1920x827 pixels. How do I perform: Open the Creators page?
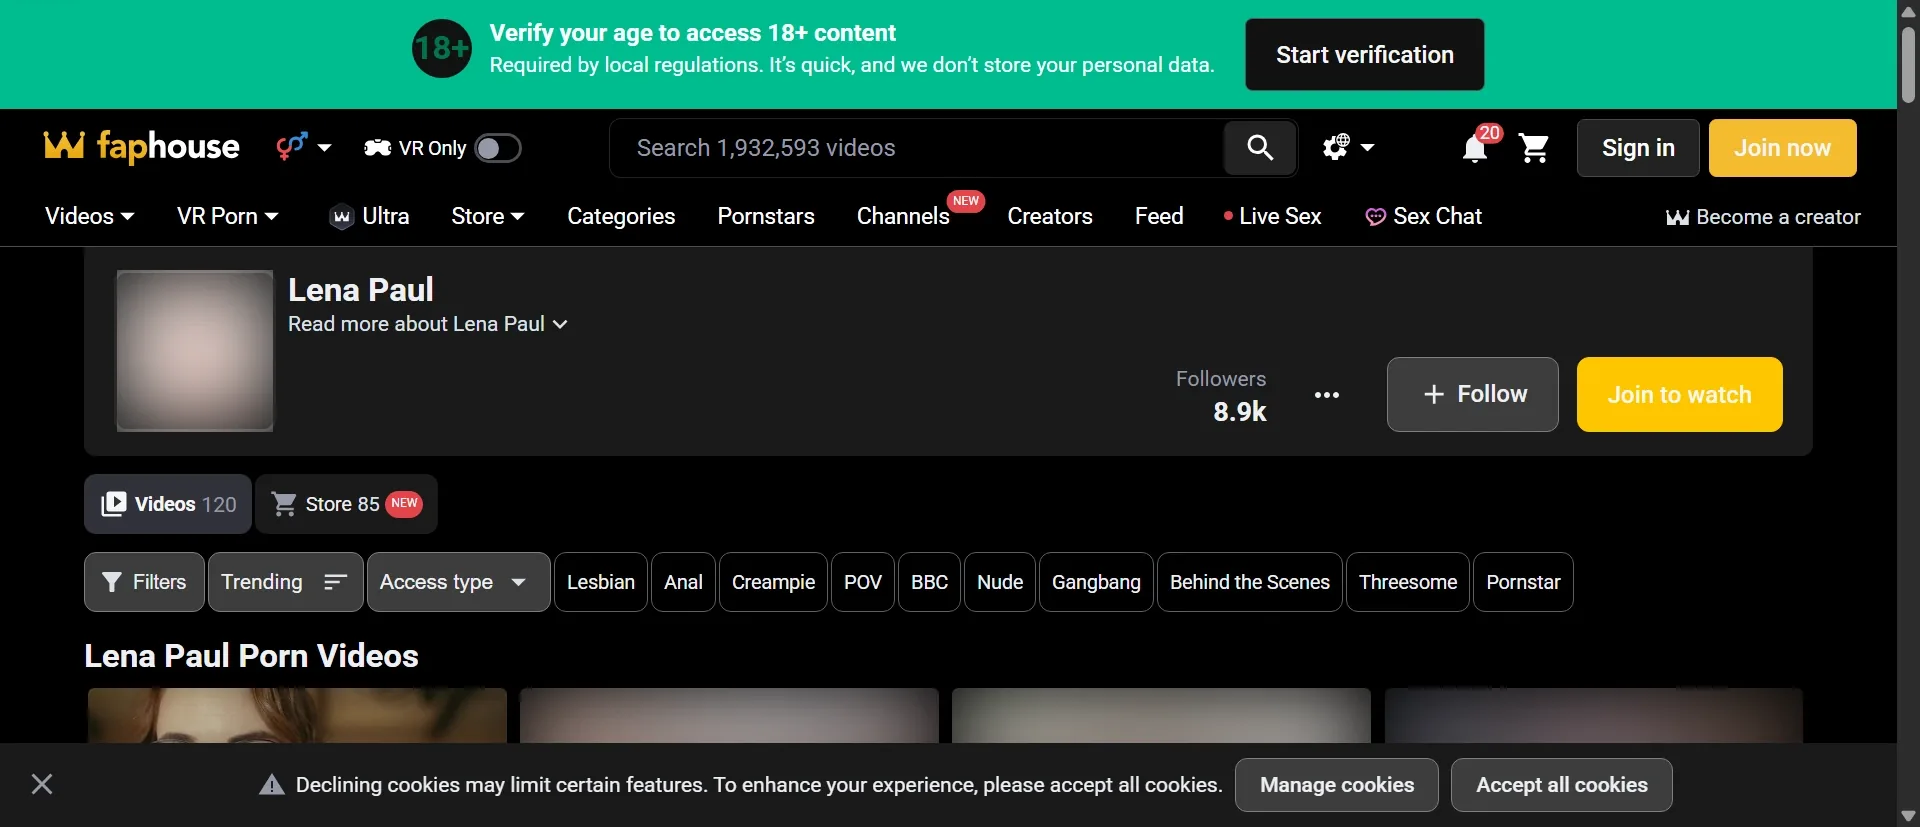[x=1049, y=216]
